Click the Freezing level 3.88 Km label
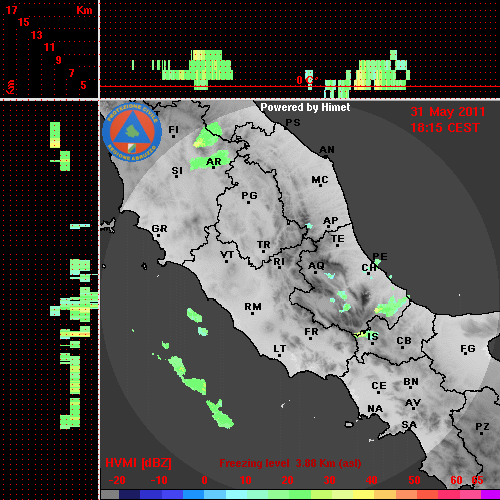 coord(290,463)
